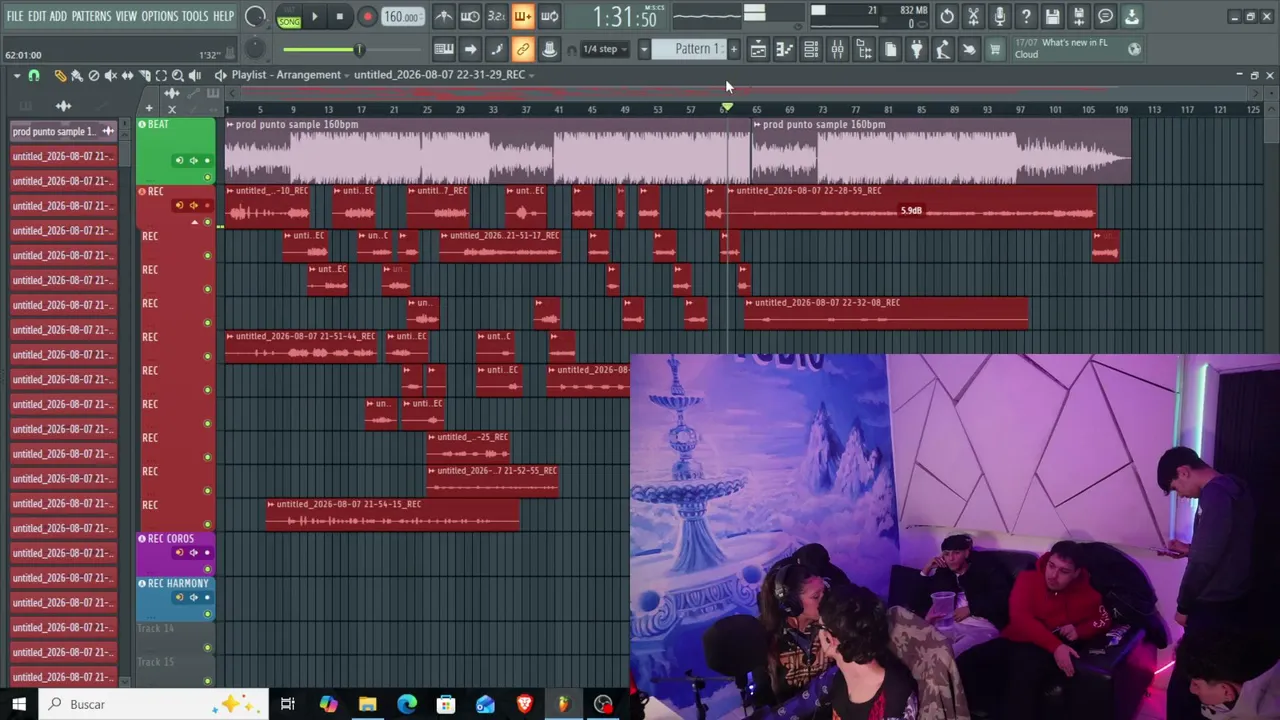Open the ADD menu
The height and width of the screenshot is (720, 1280).
click(x=58, y=16)
